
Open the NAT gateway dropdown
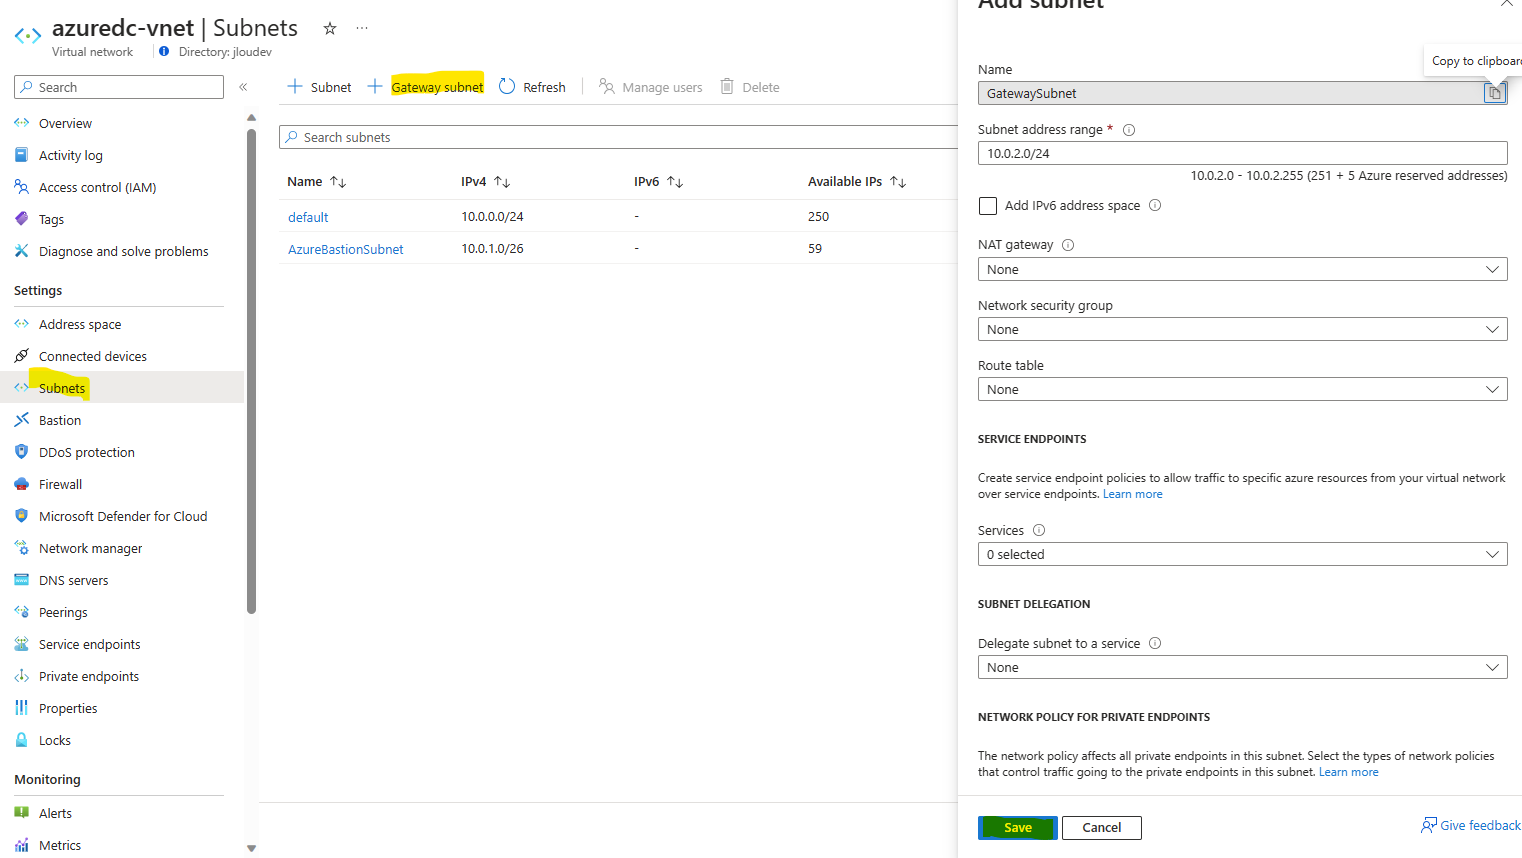[x=1242, y=269]
